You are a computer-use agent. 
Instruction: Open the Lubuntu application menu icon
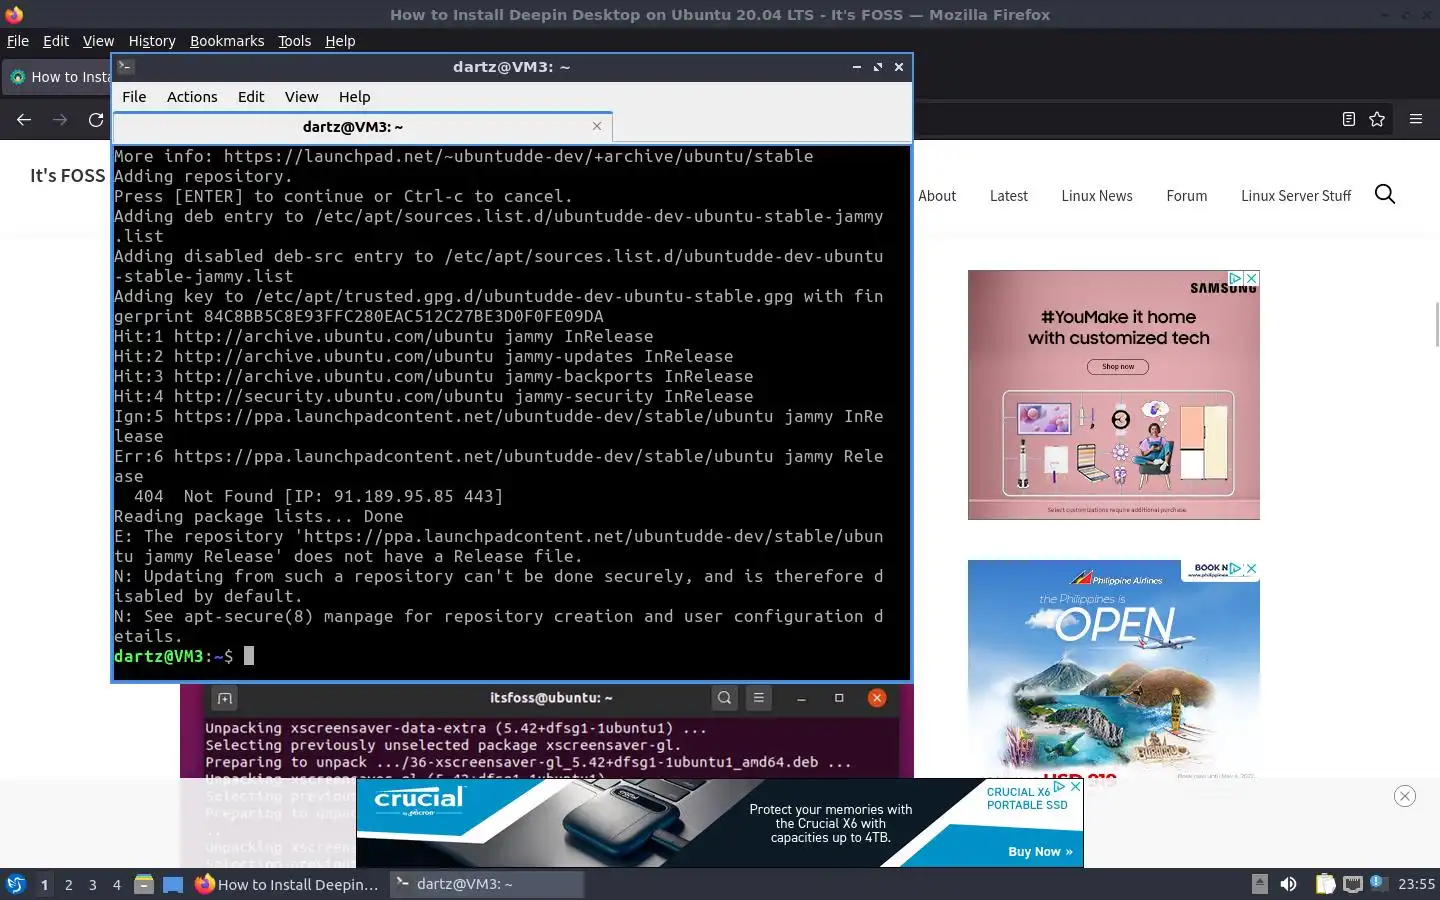pos(16,884)
